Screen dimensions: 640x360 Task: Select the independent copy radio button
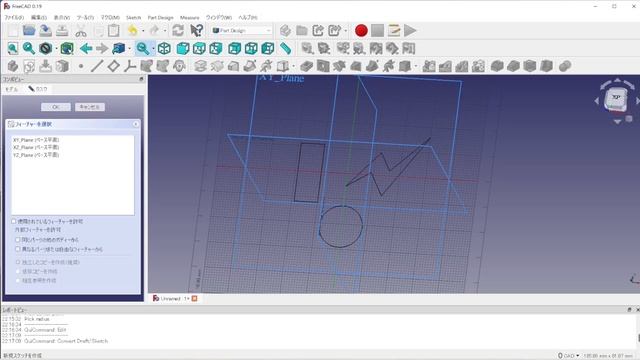18,262
